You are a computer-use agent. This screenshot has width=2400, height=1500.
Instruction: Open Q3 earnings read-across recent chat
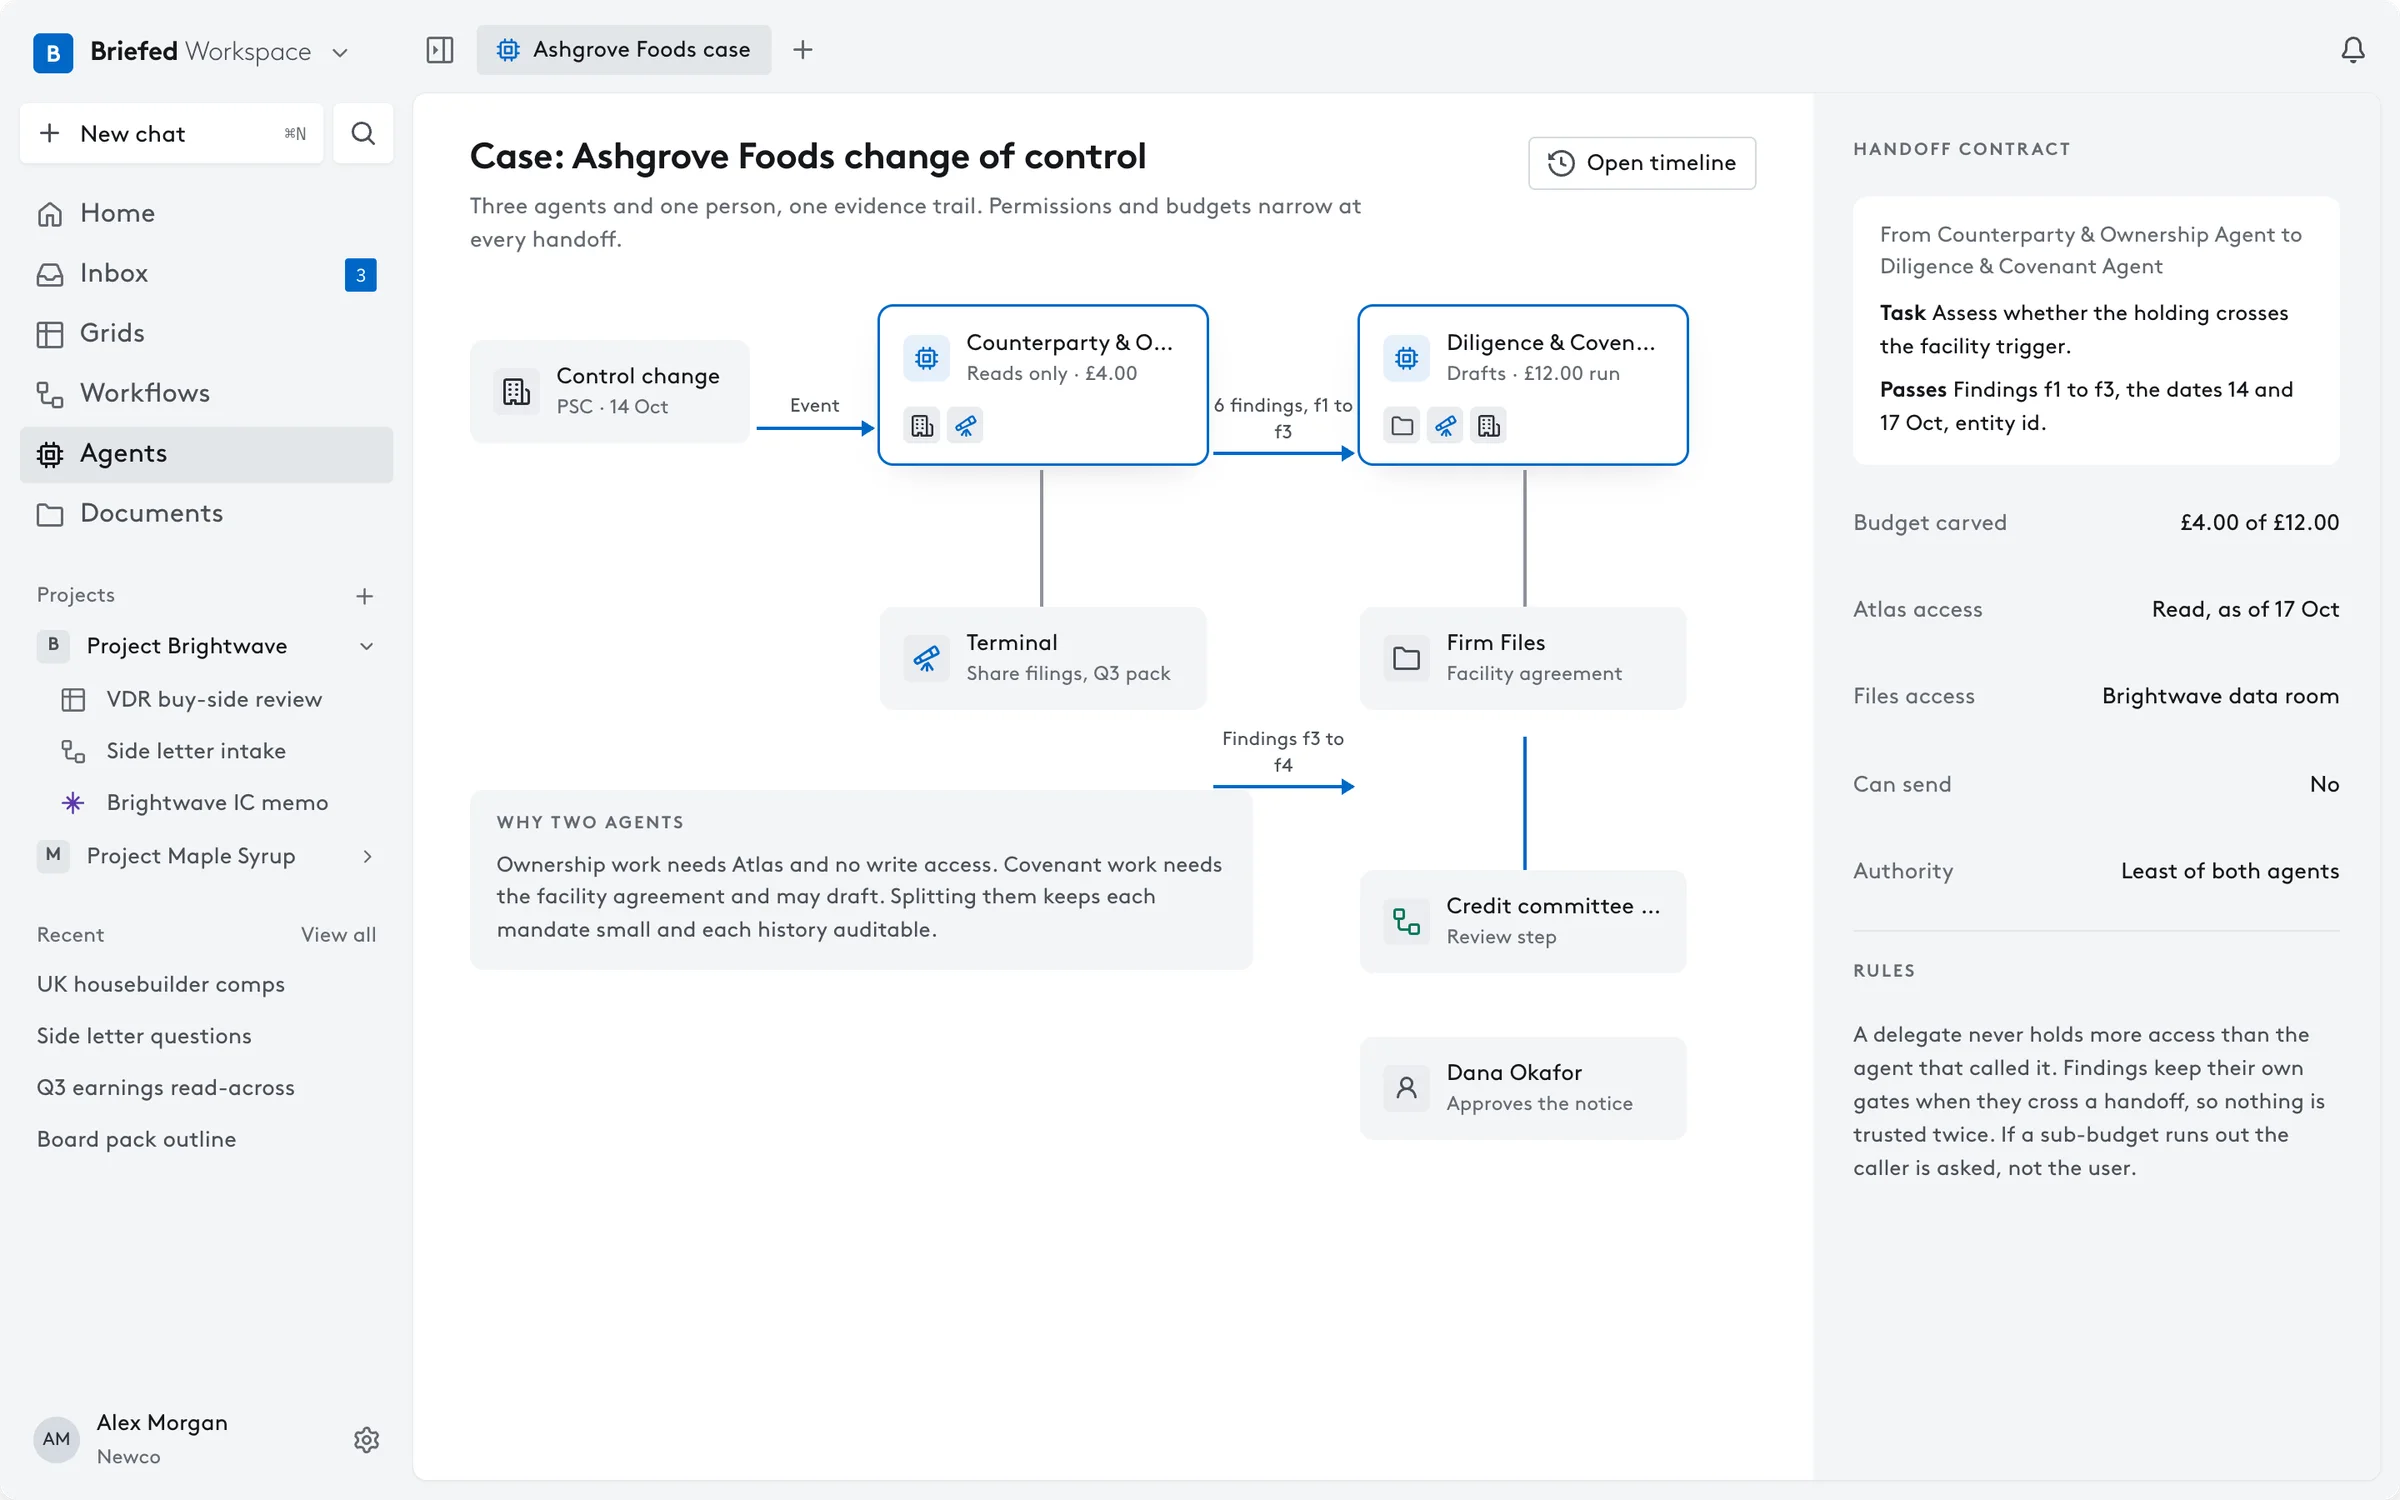(166, 1088)
